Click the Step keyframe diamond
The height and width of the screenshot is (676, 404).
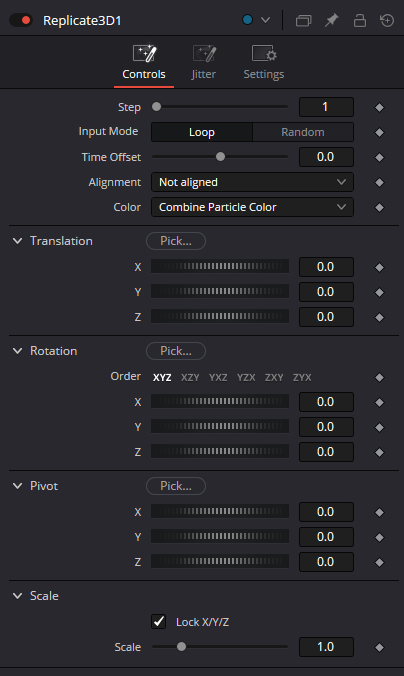[x=379, y=107]
